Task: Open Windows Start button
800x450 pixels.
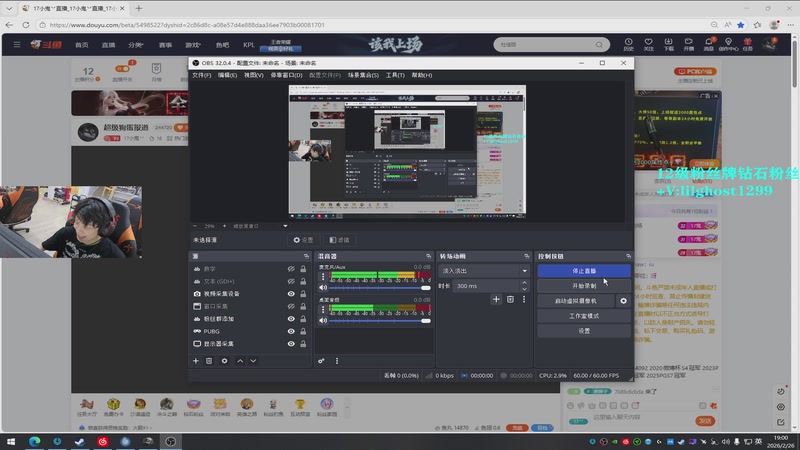Action: pyautogui.click(x=11, y=441)
